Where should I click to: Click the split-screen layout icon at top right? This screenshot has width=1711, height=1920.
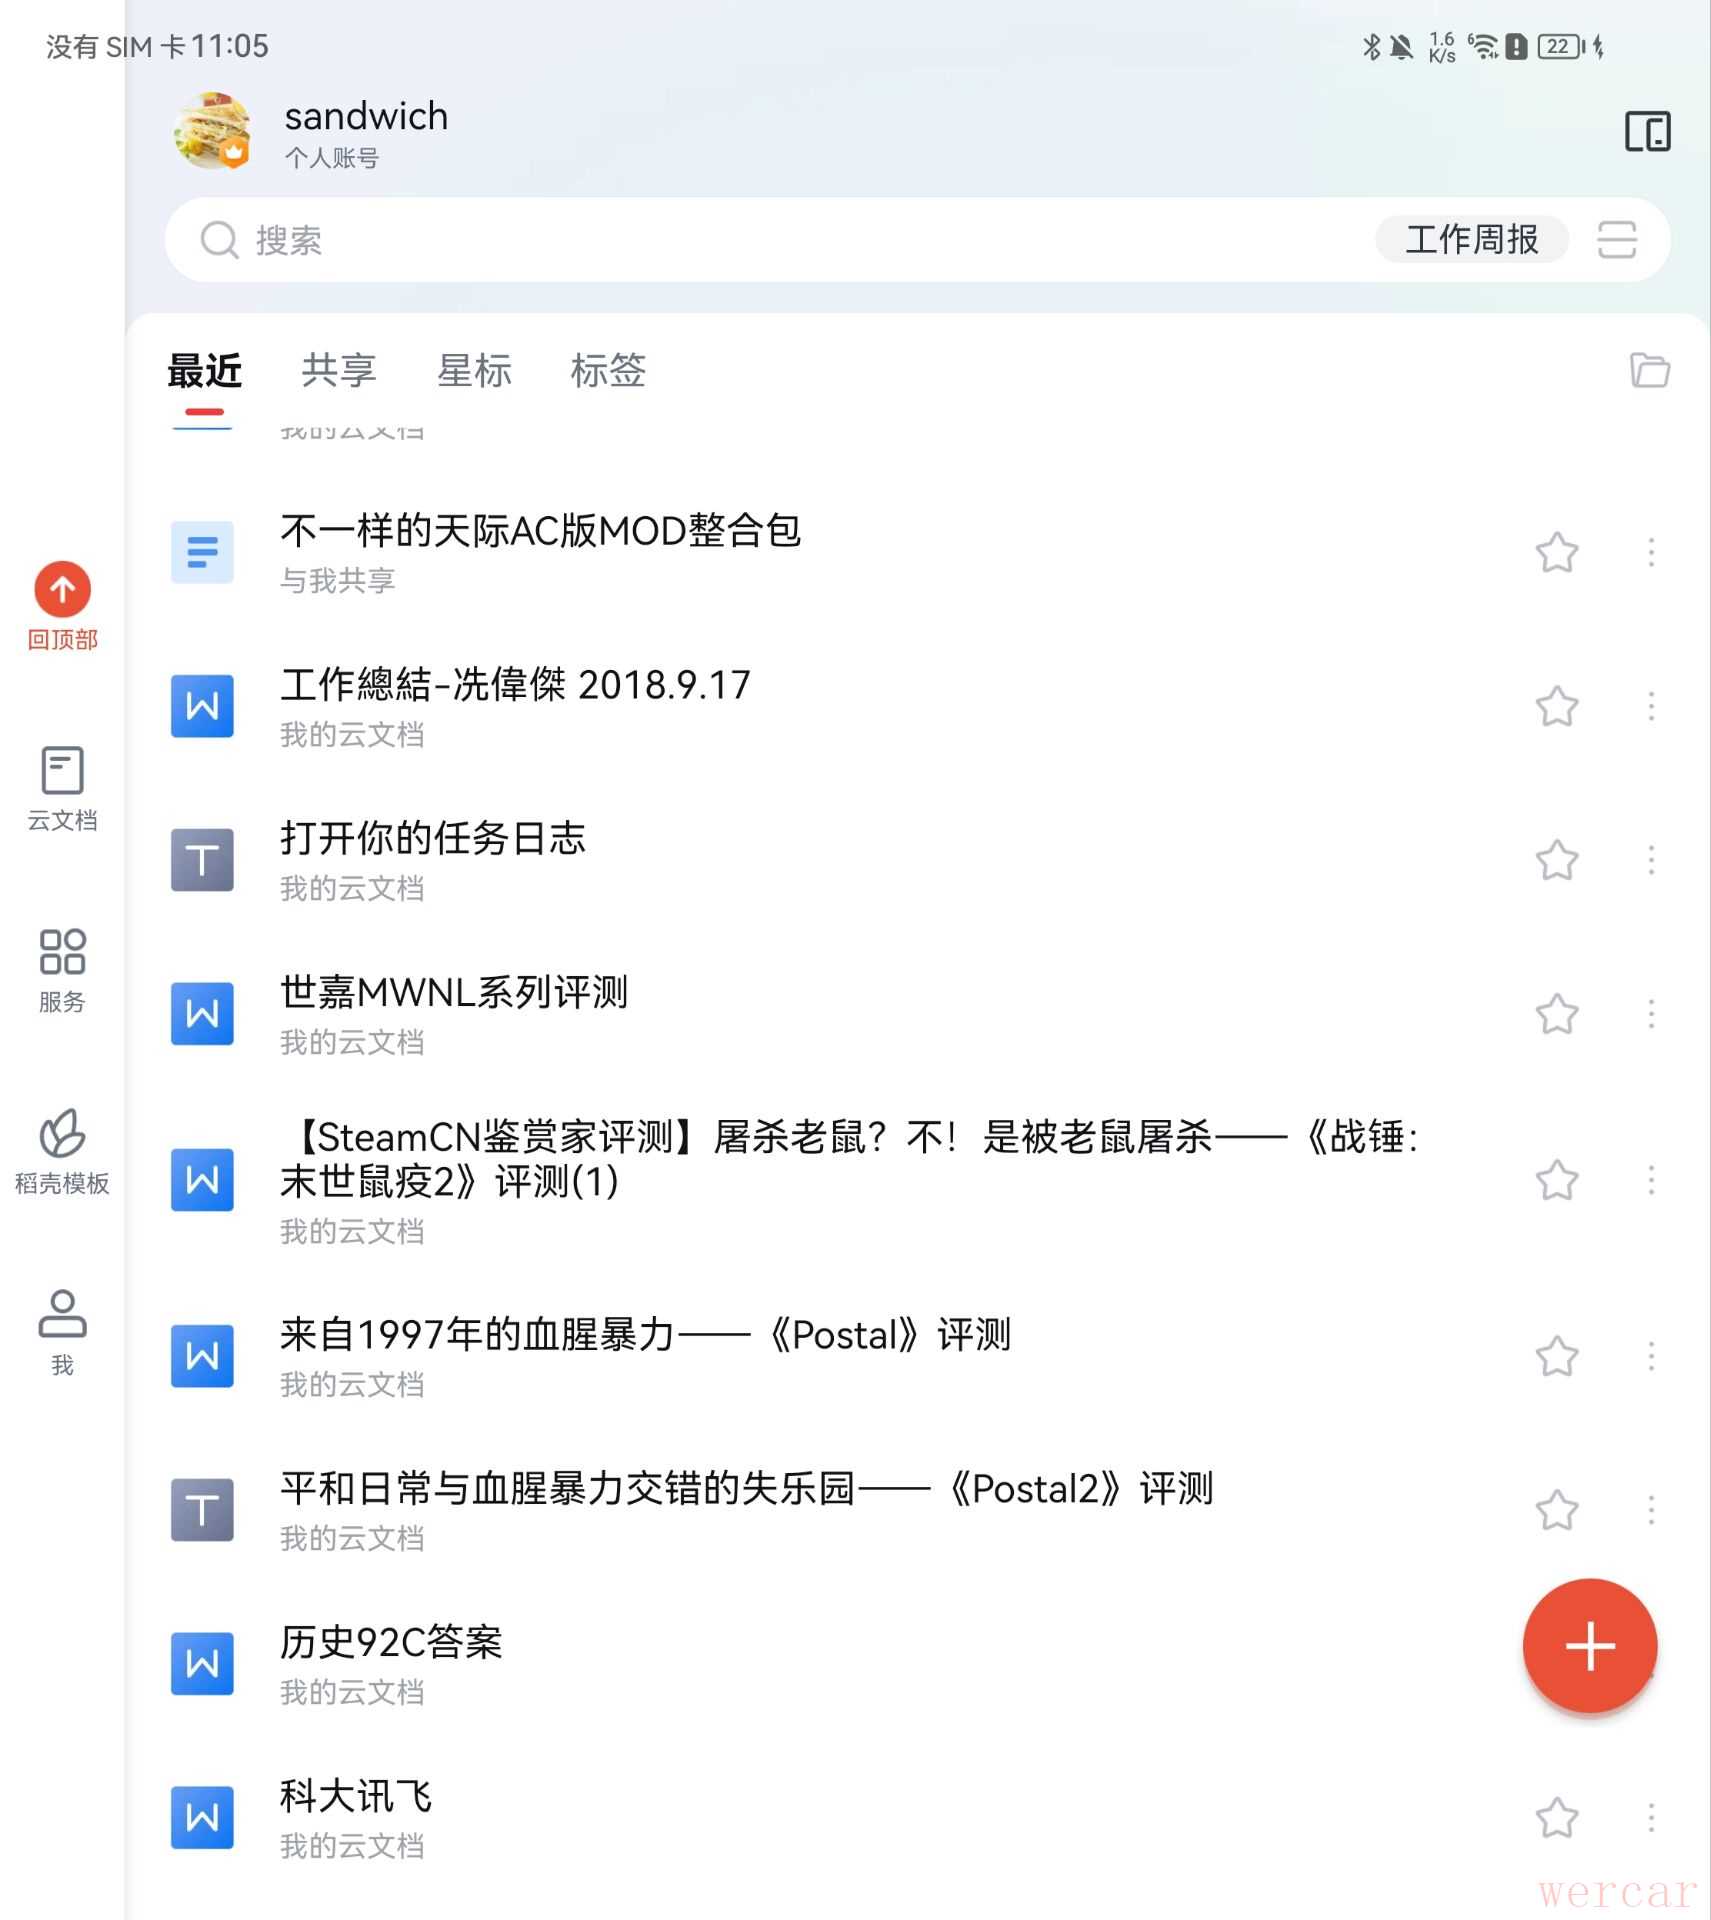click(1646, 132)
